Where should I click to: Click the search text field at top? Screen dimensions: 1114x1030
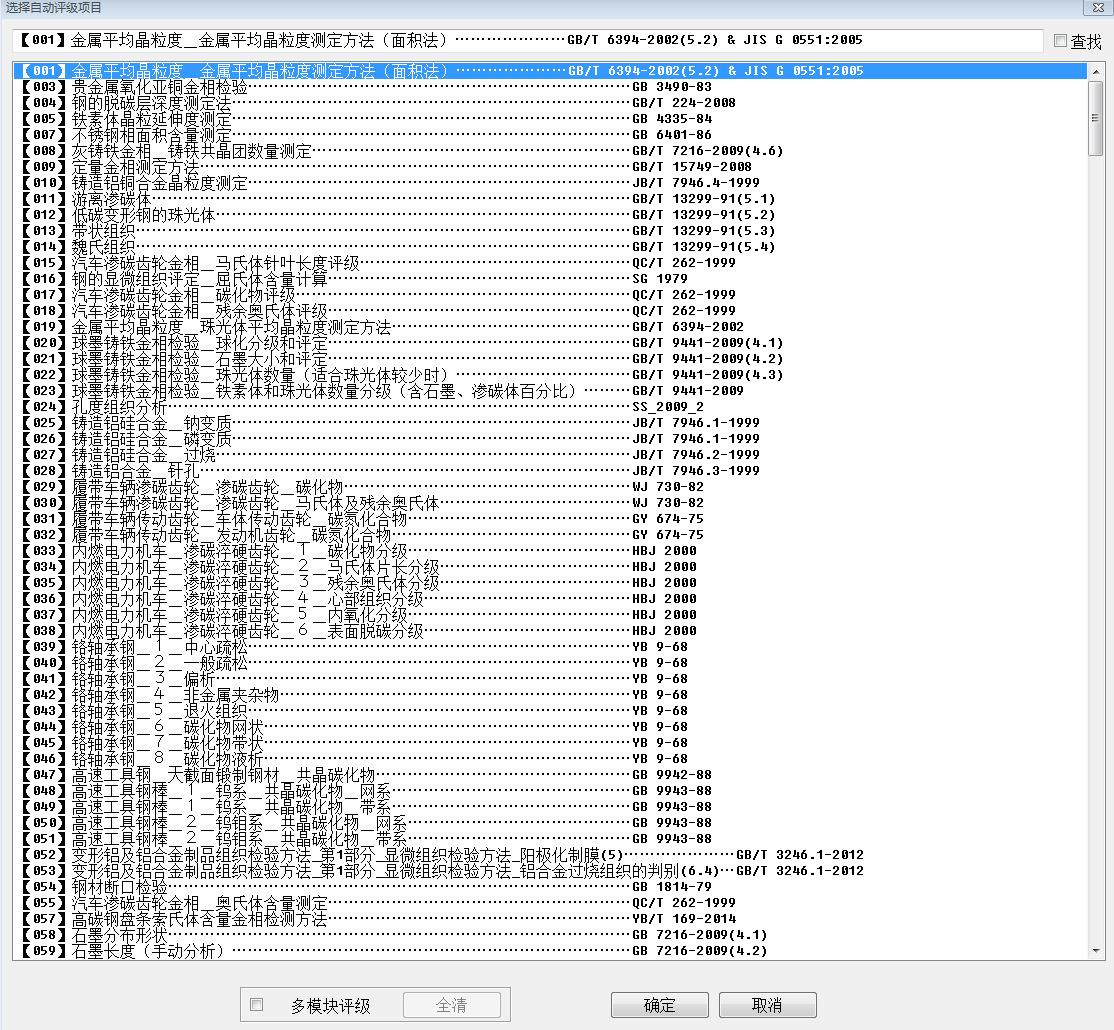point(528,41)
